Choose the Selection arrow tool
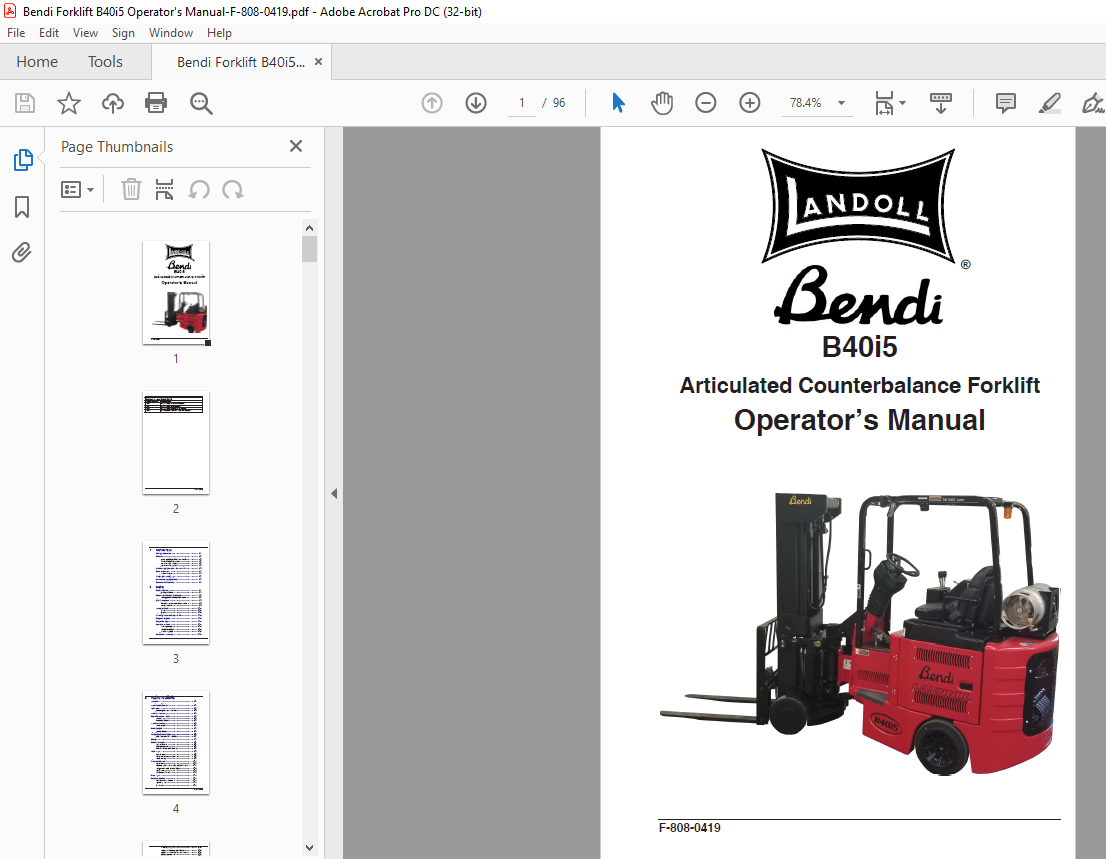Image resolution: width=1106 pixels, height=859 pixels. [x=619, y=103]
